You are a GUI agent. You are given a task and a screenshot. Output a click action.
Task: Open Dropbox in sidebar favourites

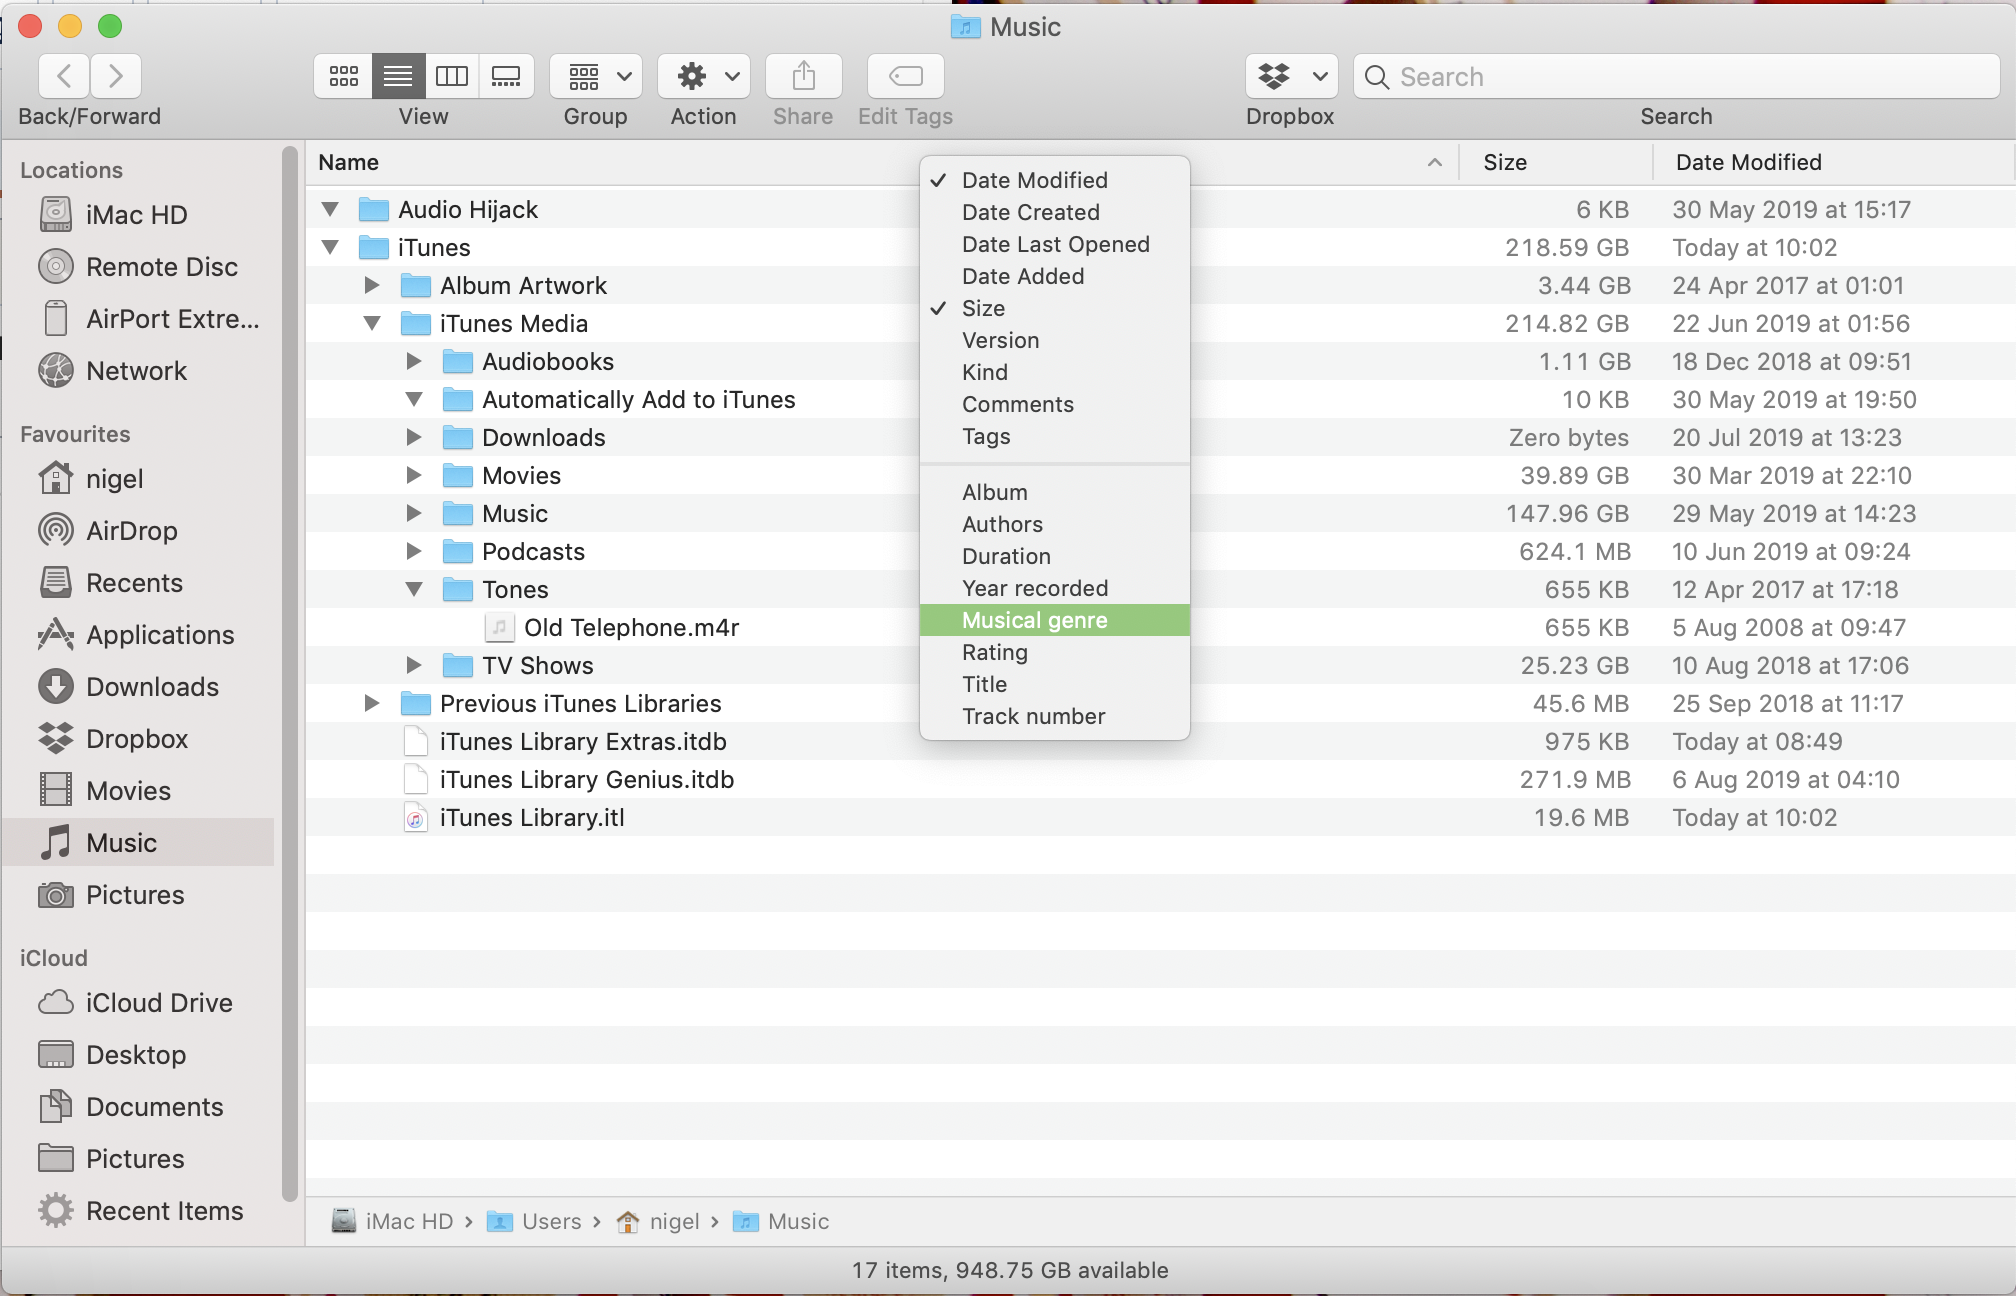pyautogui.click(x=137, y=739)
